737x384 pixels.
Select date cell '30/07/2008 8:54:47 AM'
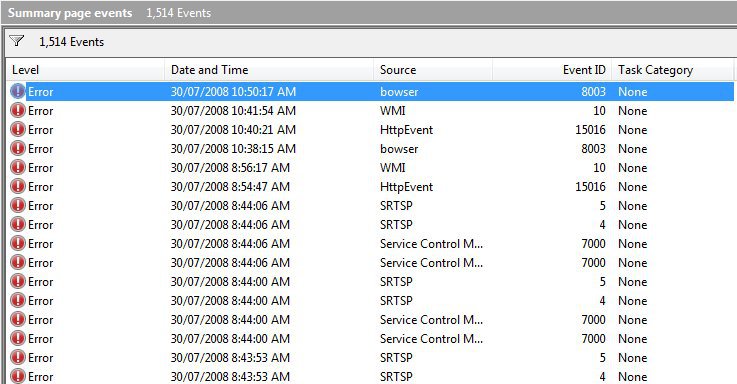click(x=230, y=187)
